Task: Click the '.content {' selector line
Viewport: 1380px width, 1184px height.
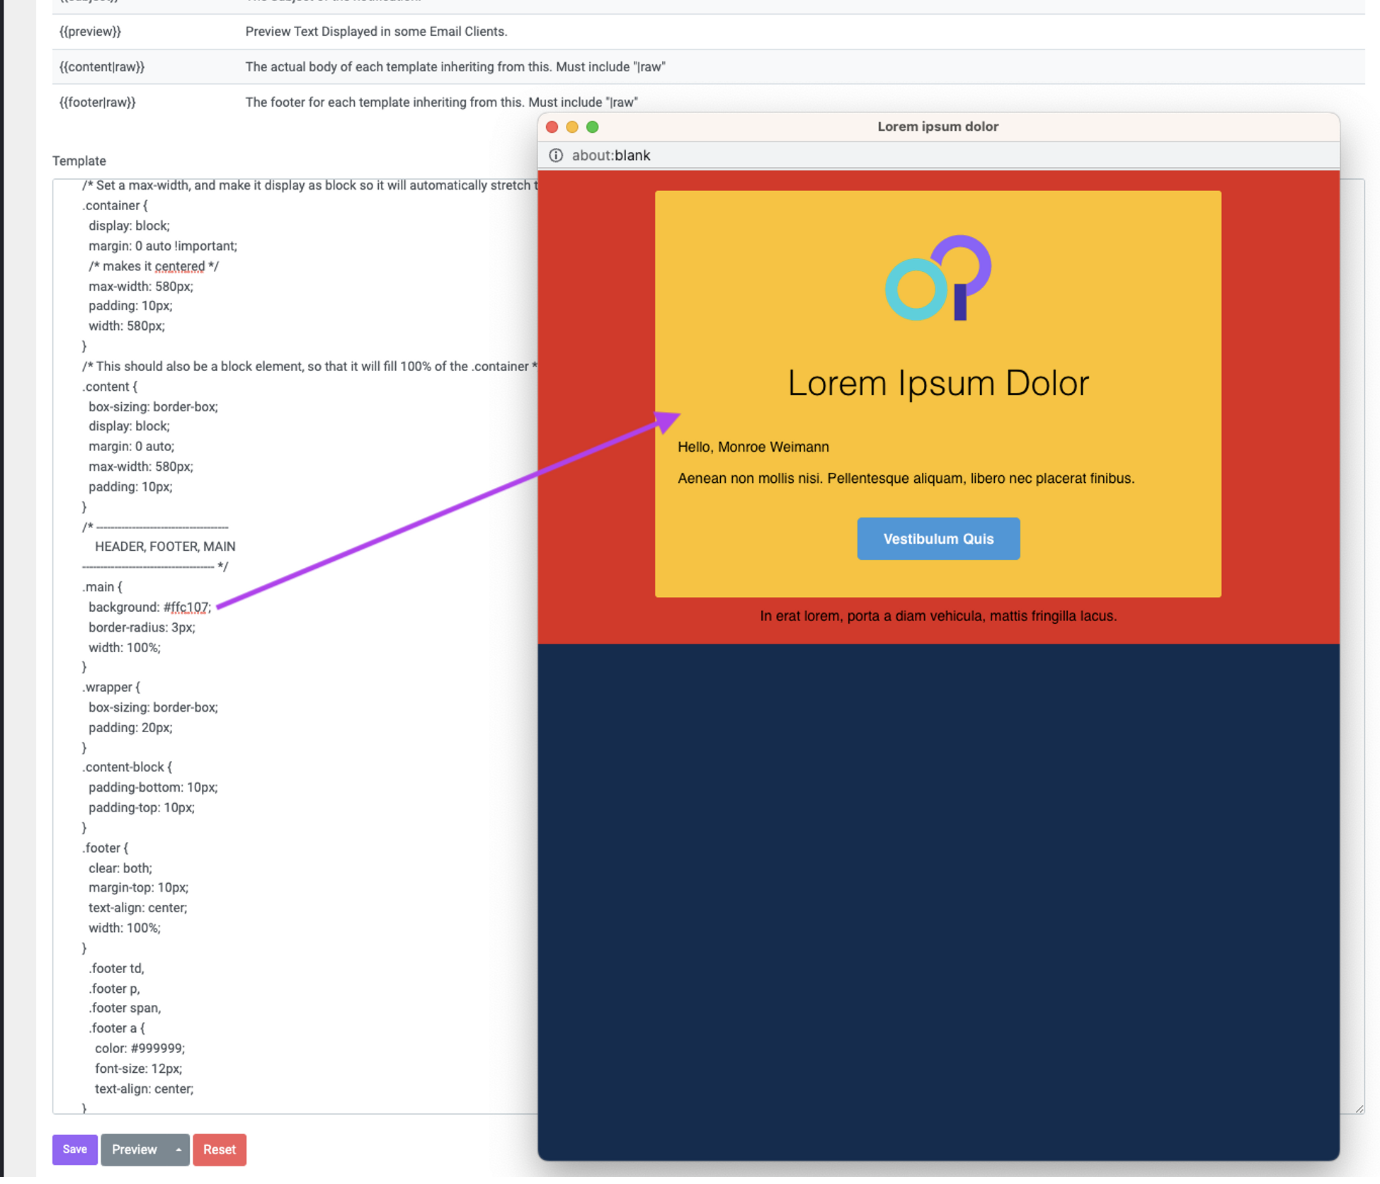Action: (x=110, y=386)
